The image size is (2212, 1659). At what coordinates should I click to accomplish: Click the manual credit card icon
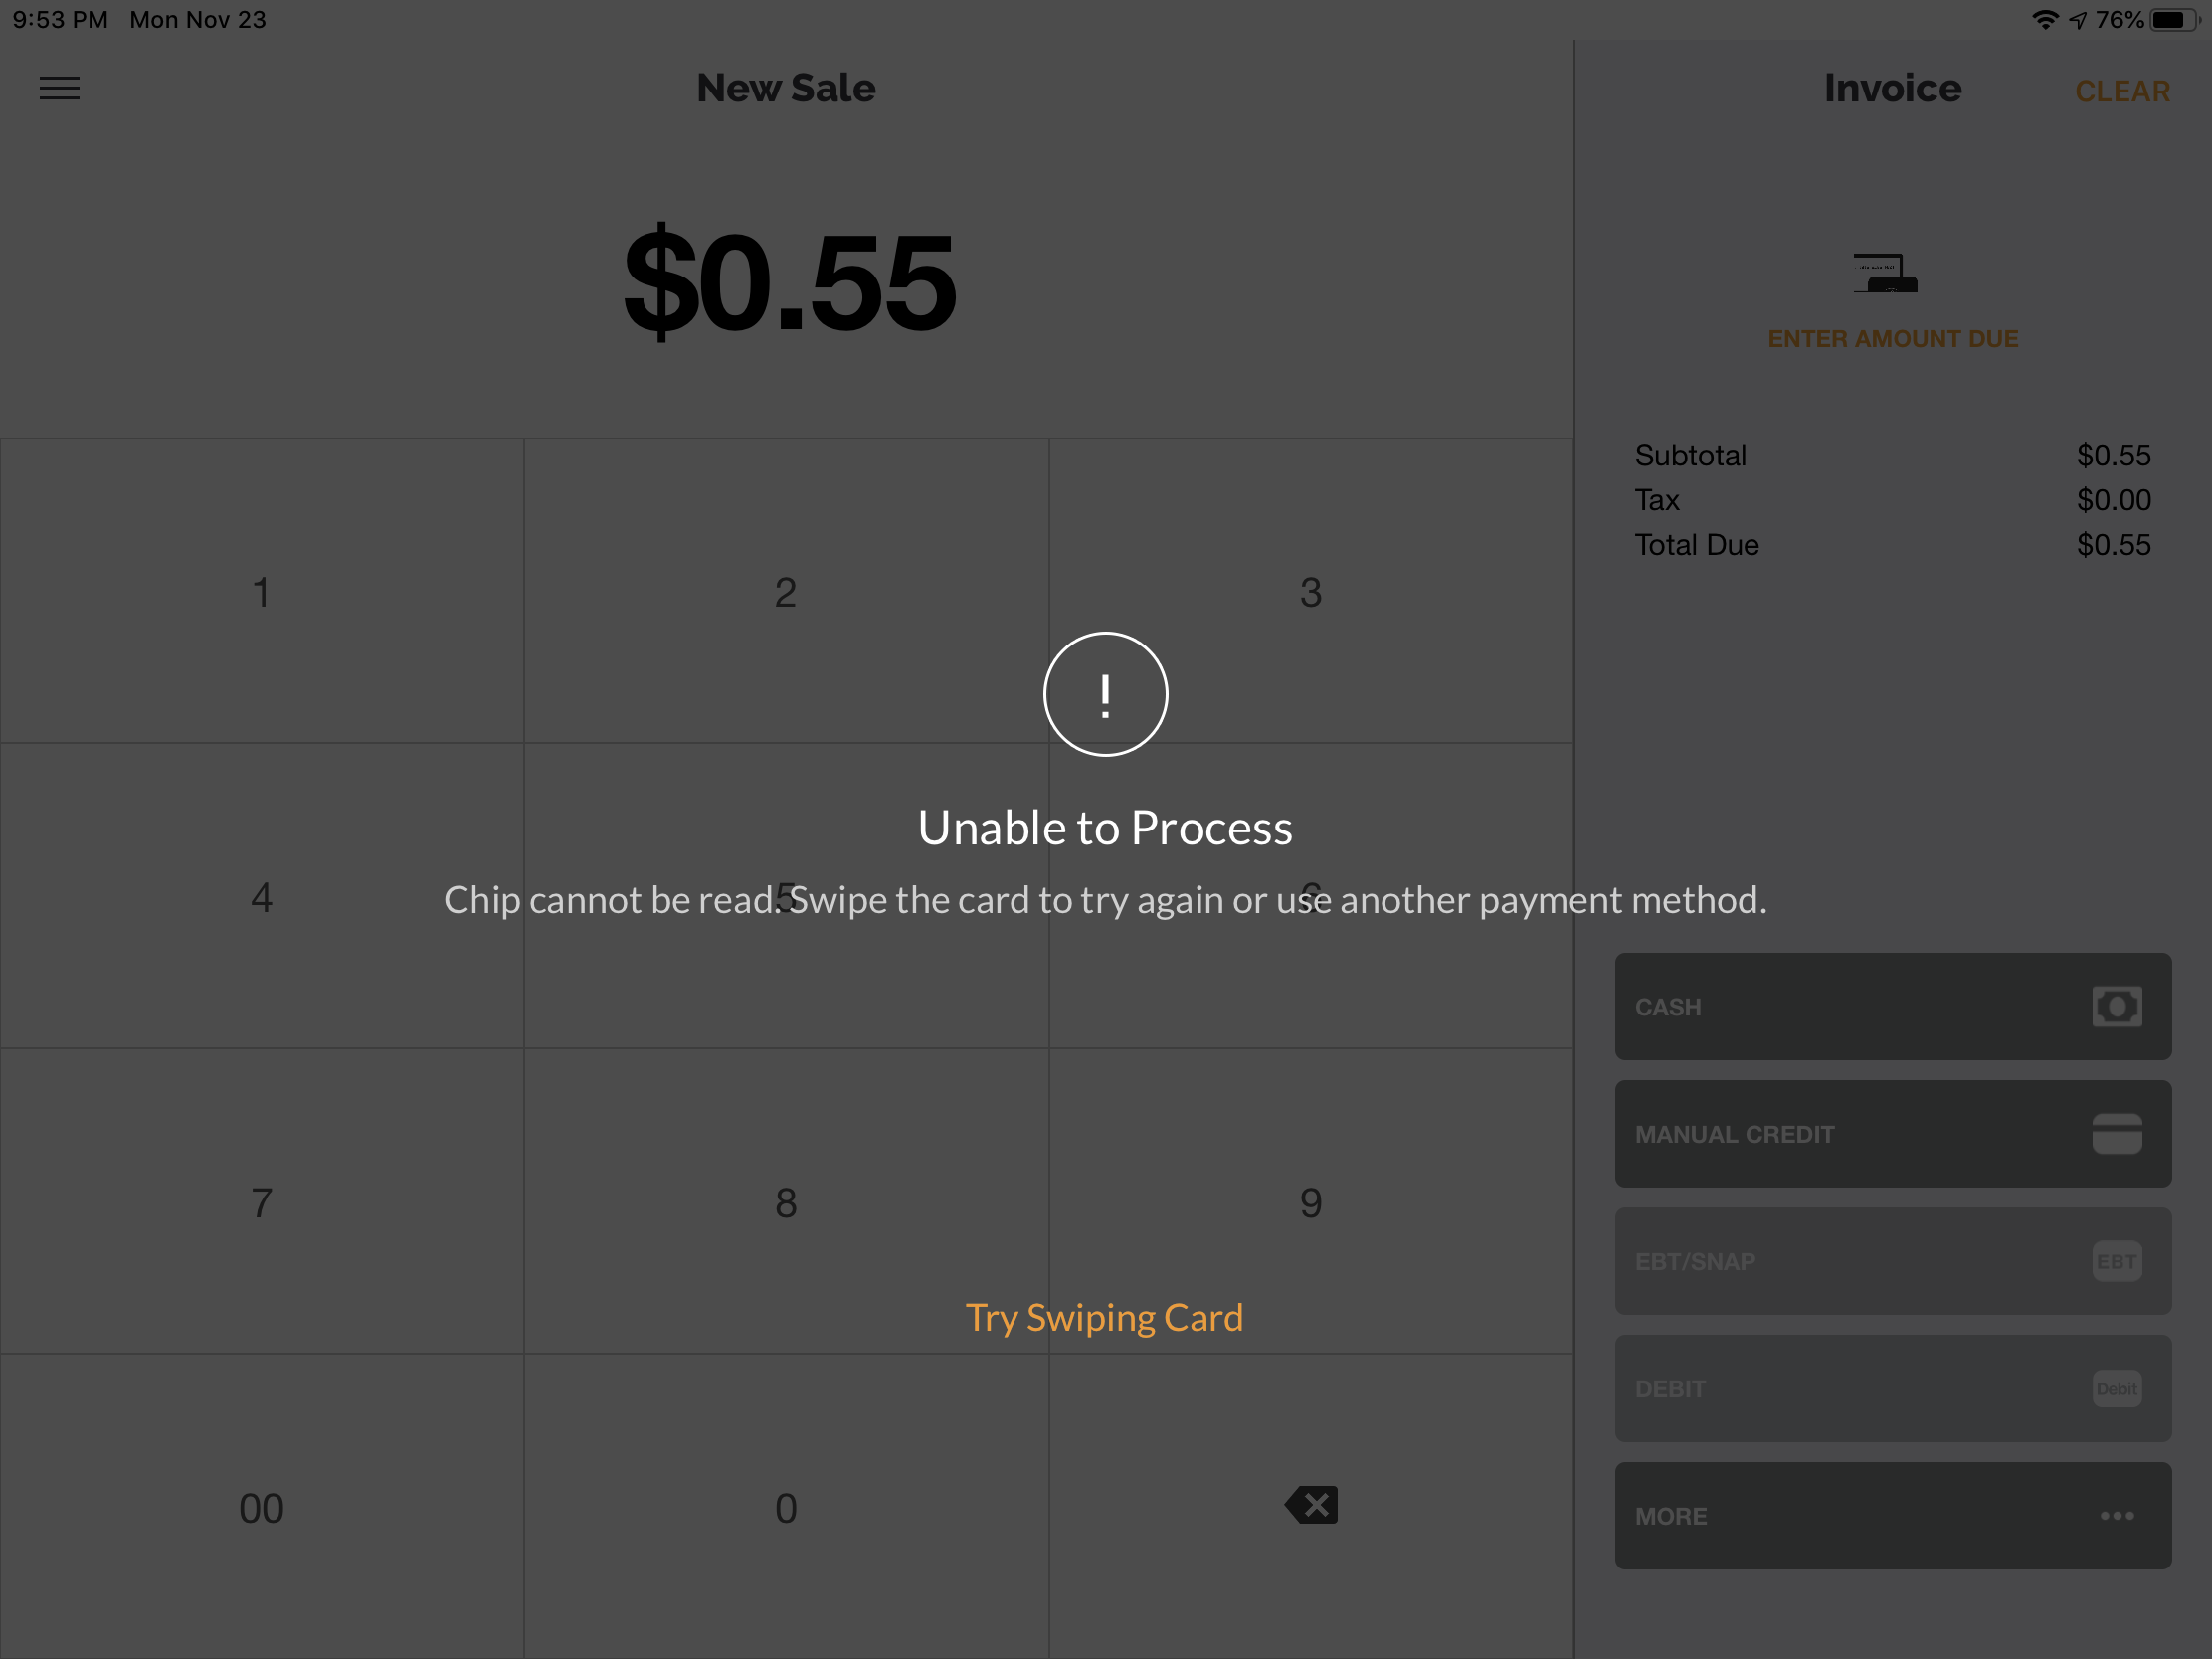coord(2116,1134)
